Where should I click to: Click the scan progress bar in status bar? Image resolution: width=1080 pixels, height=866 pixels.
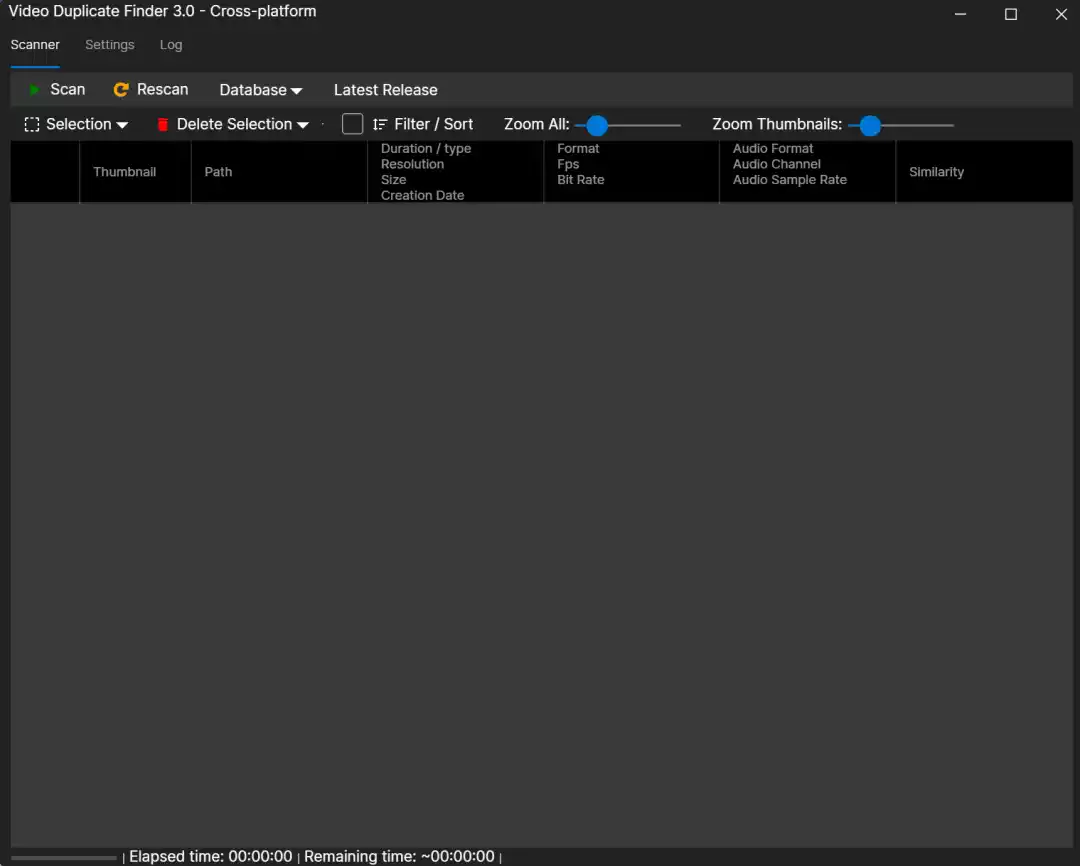(64, 858)
